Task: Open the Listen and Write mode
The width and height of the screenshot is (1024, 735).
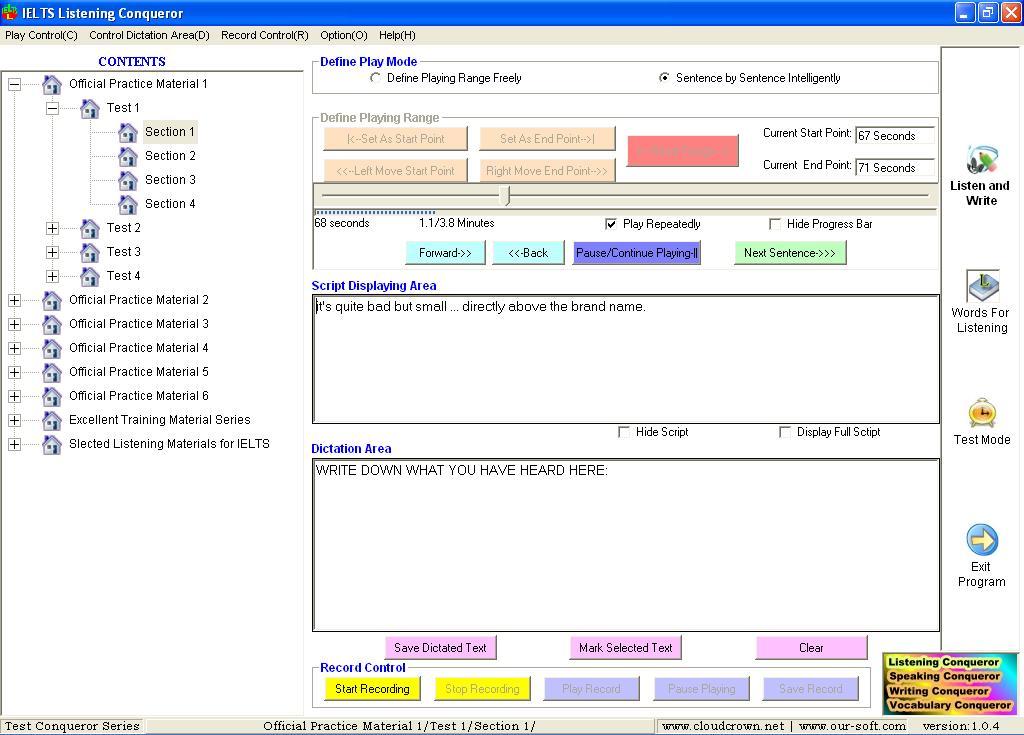Action: [x=981, y=175]
